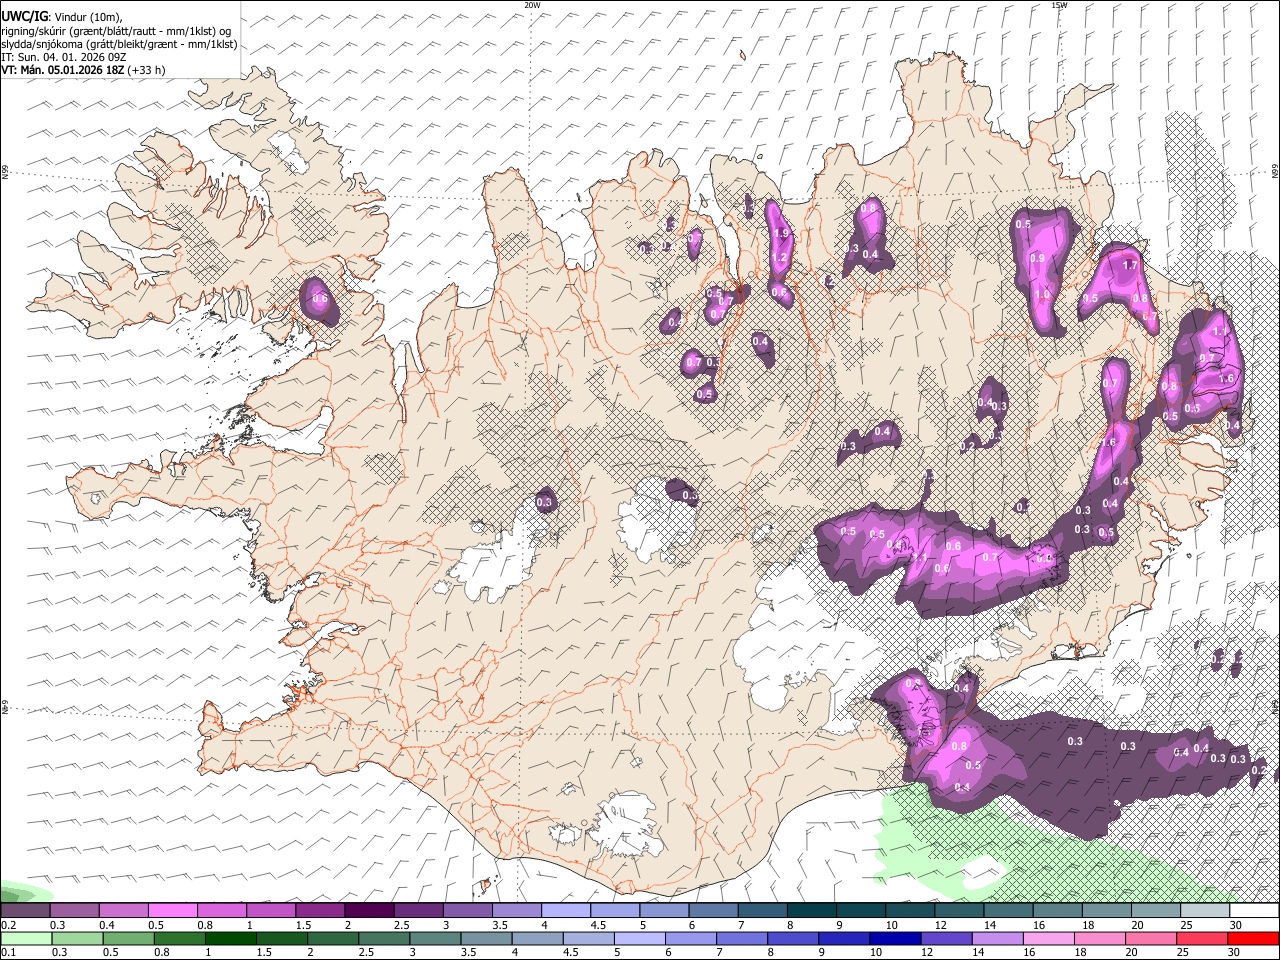Click the '20W' longitude label
Screen dimensions: 1280x960
point(532,5)
